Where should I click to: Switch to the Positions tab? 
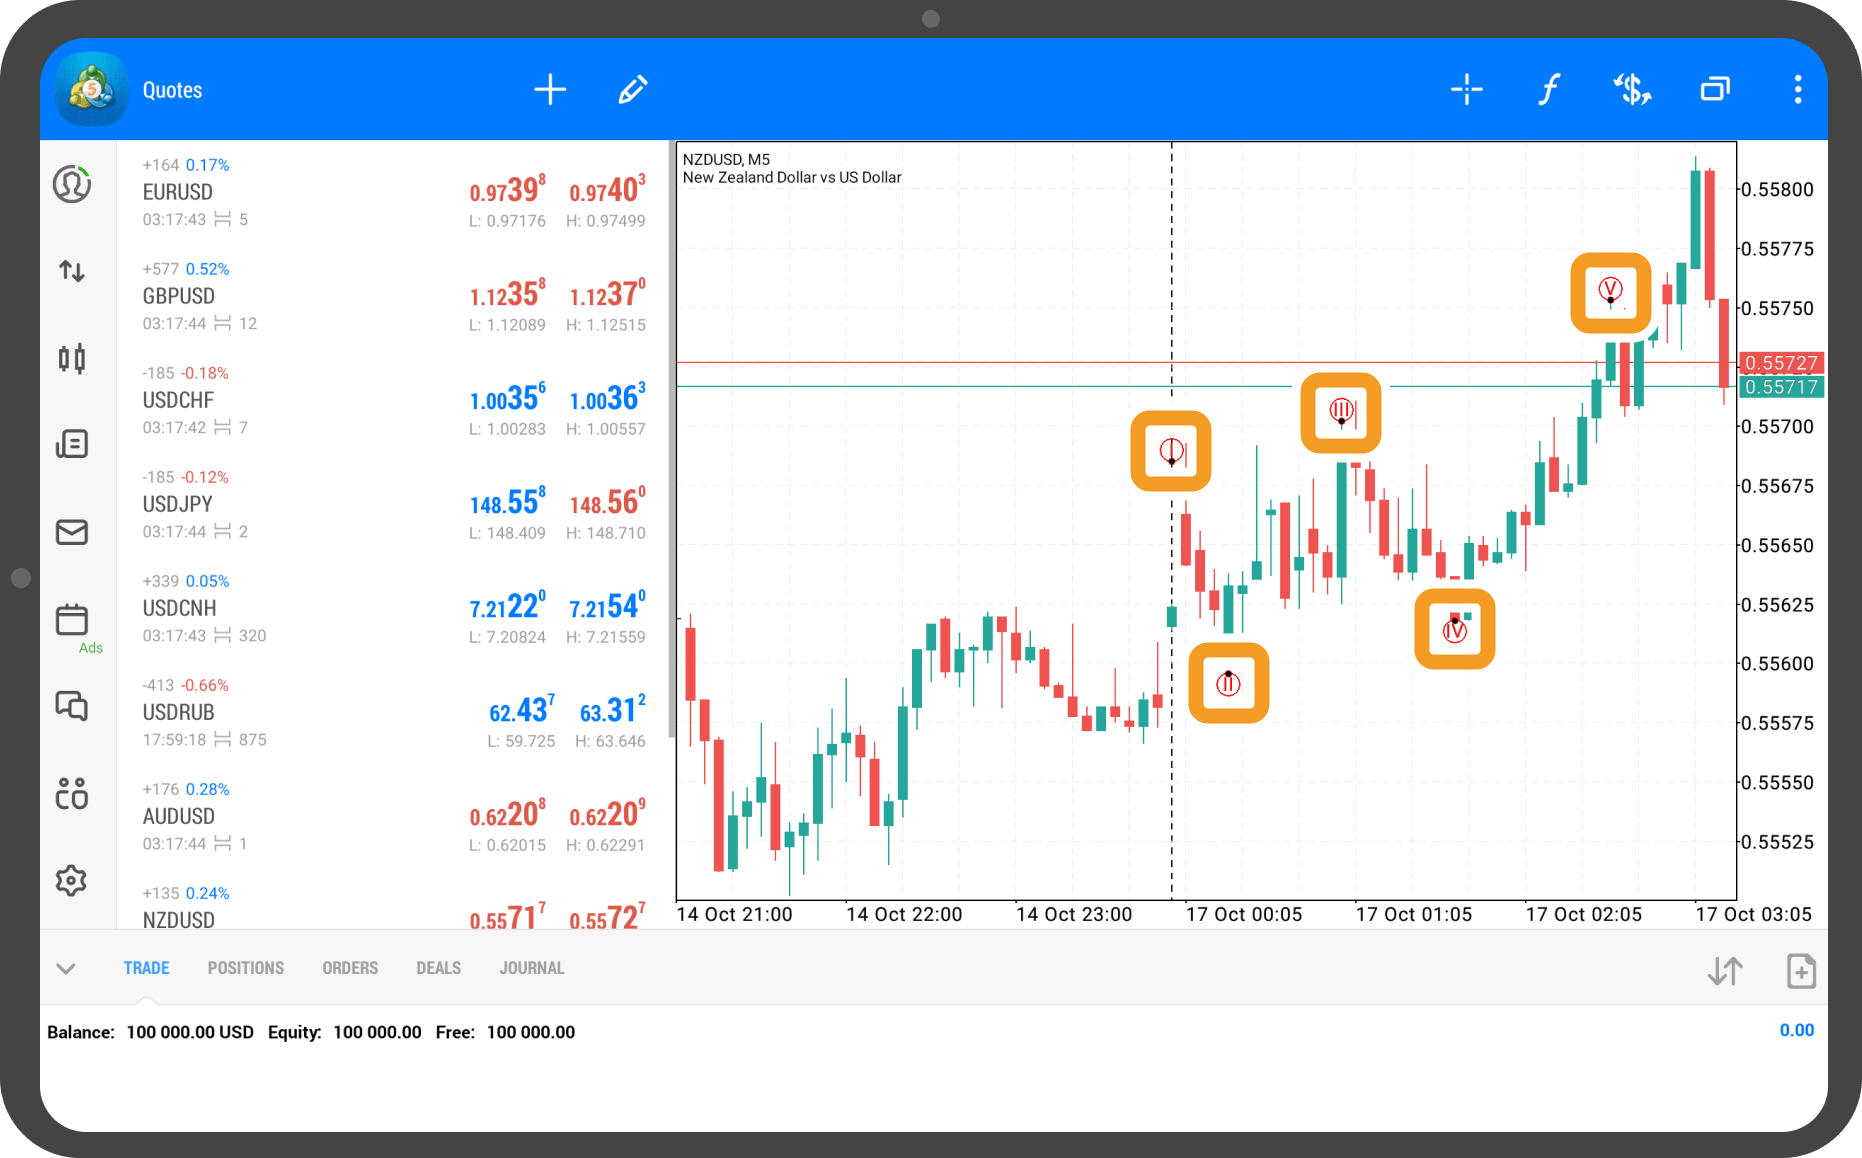245,968
